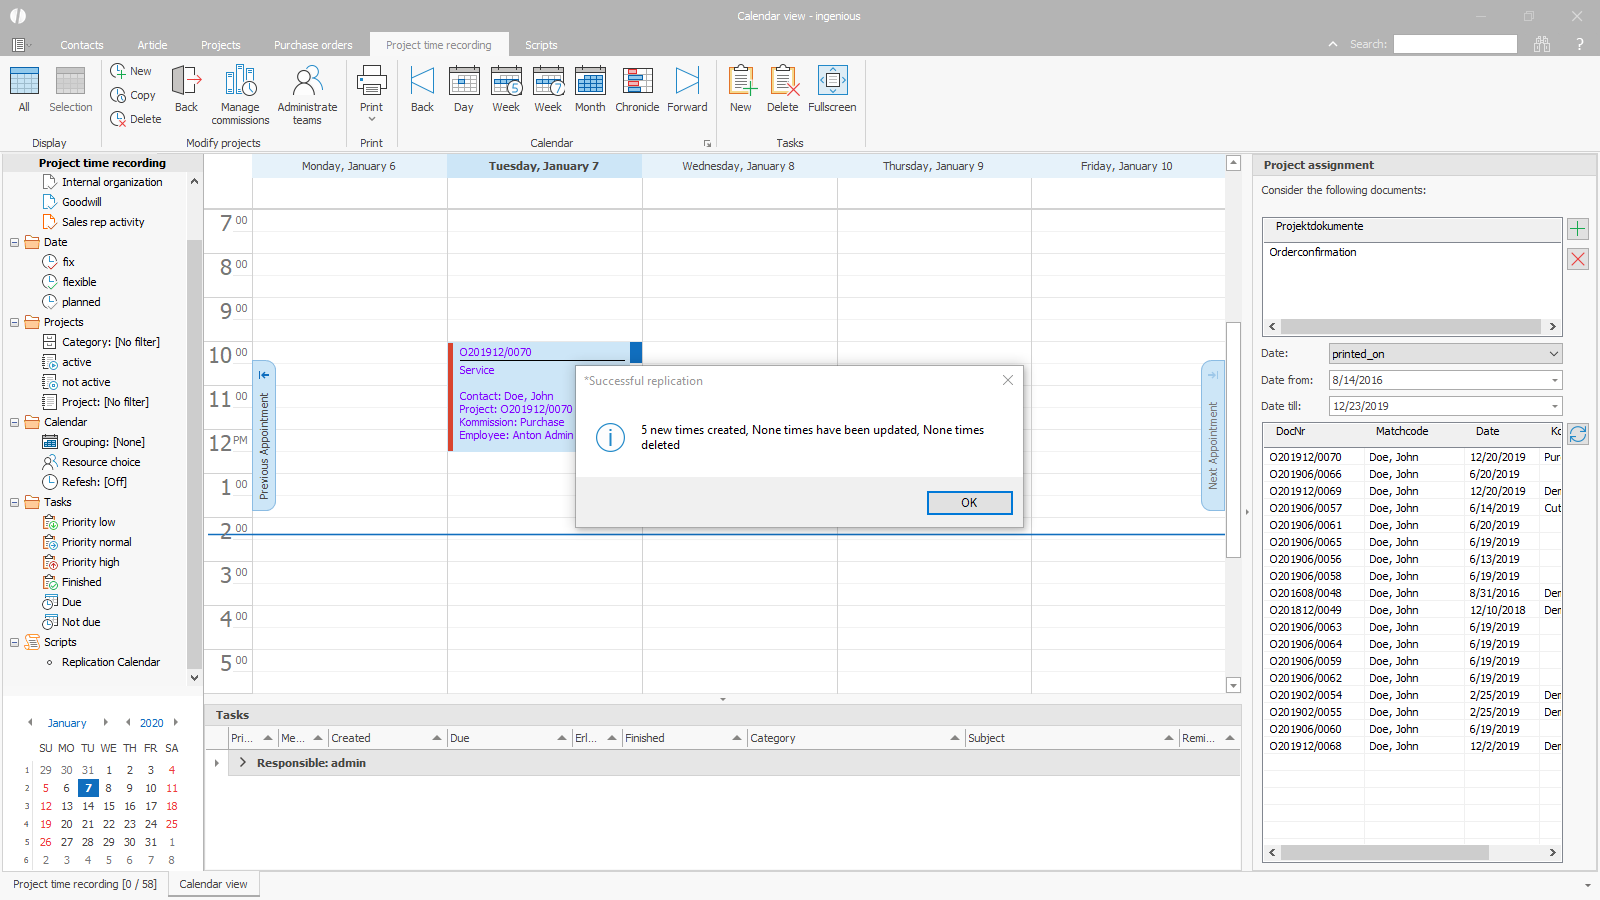This screenshot has width=1600, height=900.
Task: Select January 15 in mini calendar
Action: (x=109, y=806)
